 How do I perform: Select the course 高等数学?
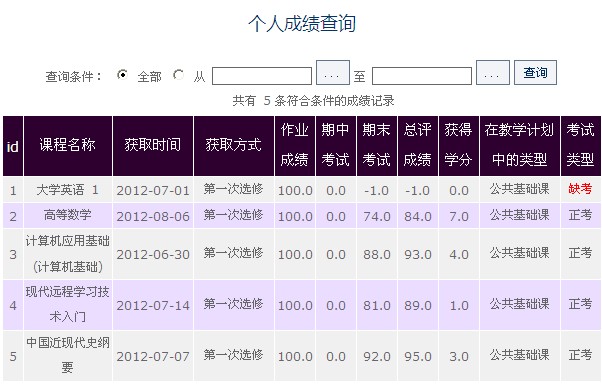(68, 215)
